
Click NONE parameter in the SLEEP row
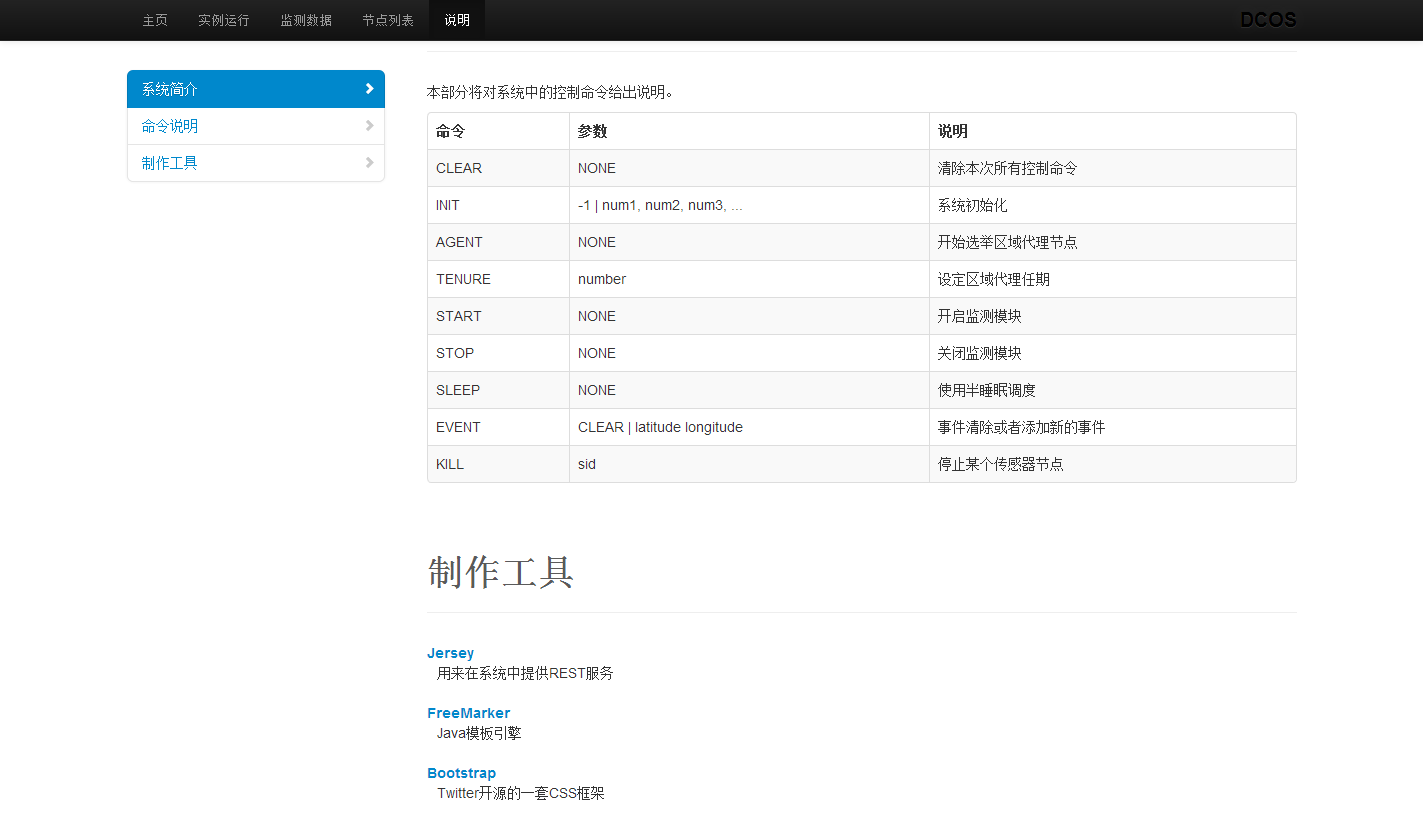(x=749, y=390)
